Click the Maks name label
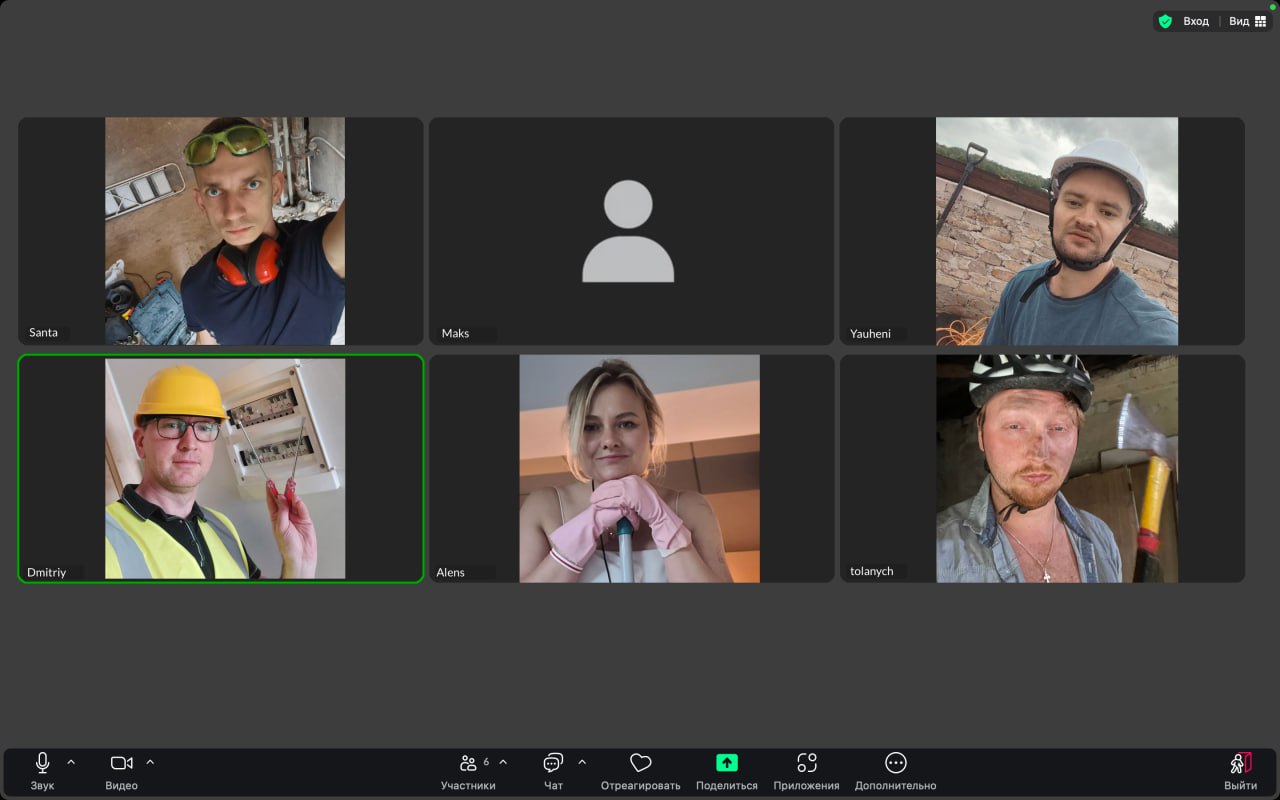1280x800 pixels. pos(455,333)
